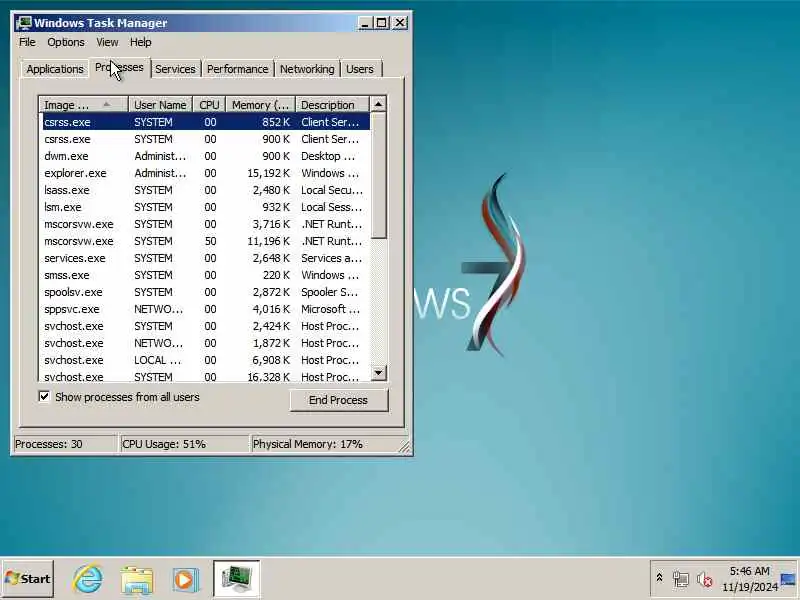Select svchost.exe with 2,424 K memory
800x600 pixels.
(206, 326)
